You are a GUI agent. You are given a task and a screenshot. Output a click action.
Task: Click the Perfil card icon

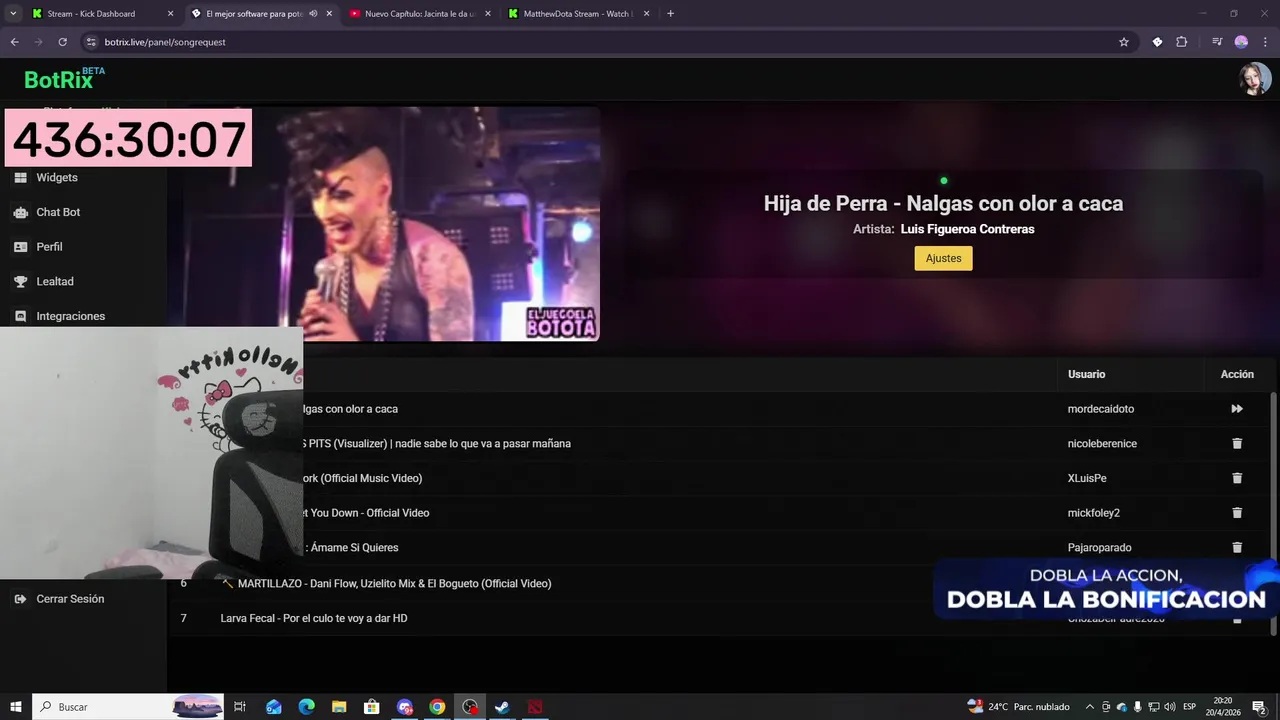click(x=20, y=247)
